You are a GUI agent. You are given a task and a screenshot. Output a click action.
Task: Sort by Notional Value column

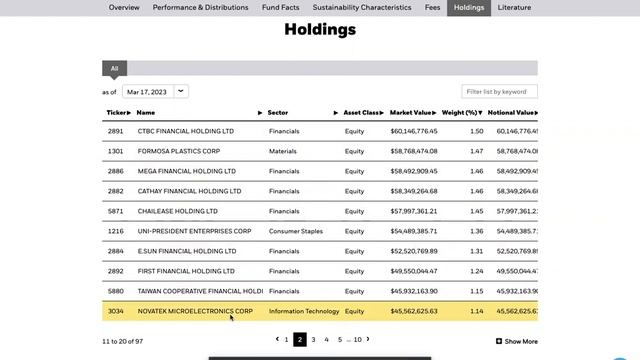click(x=513, y=113)
